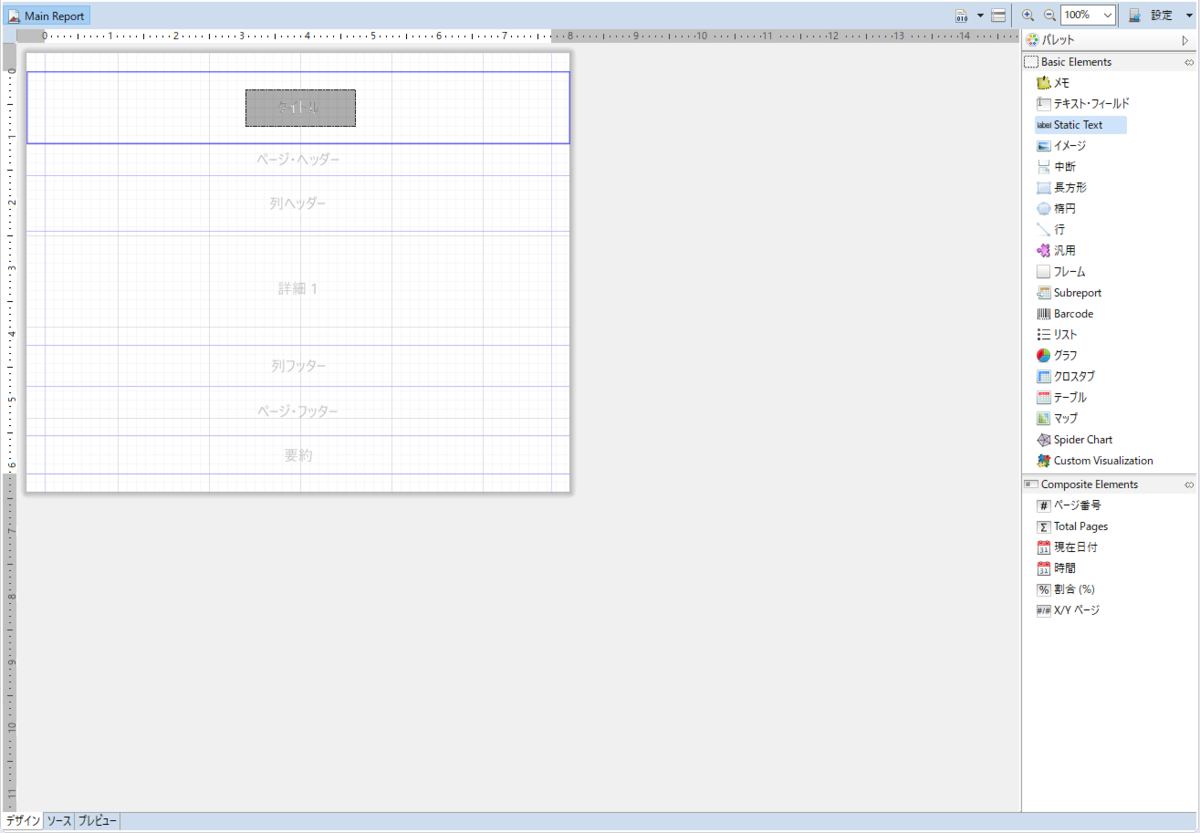Select the グラフ chart element
The height and width of the screenshot is (833, 1200).
click(1058, 356)
